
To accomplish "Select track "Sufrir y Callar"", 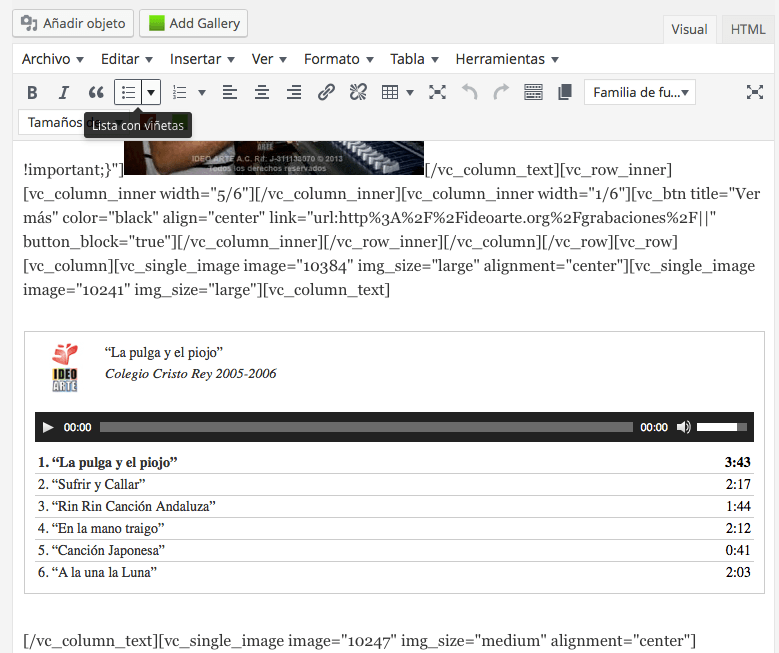I will [394, 485].
